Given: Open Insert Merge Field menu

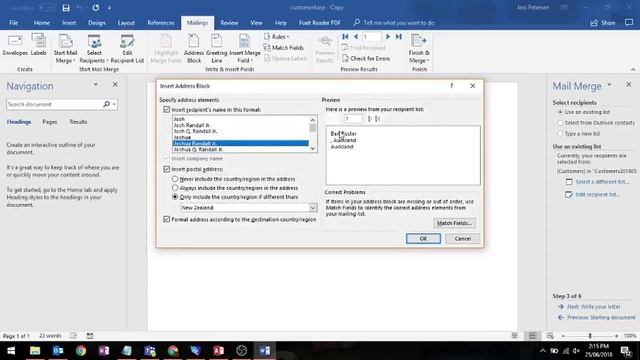Looking at the screenshot, I should [244, 49].
